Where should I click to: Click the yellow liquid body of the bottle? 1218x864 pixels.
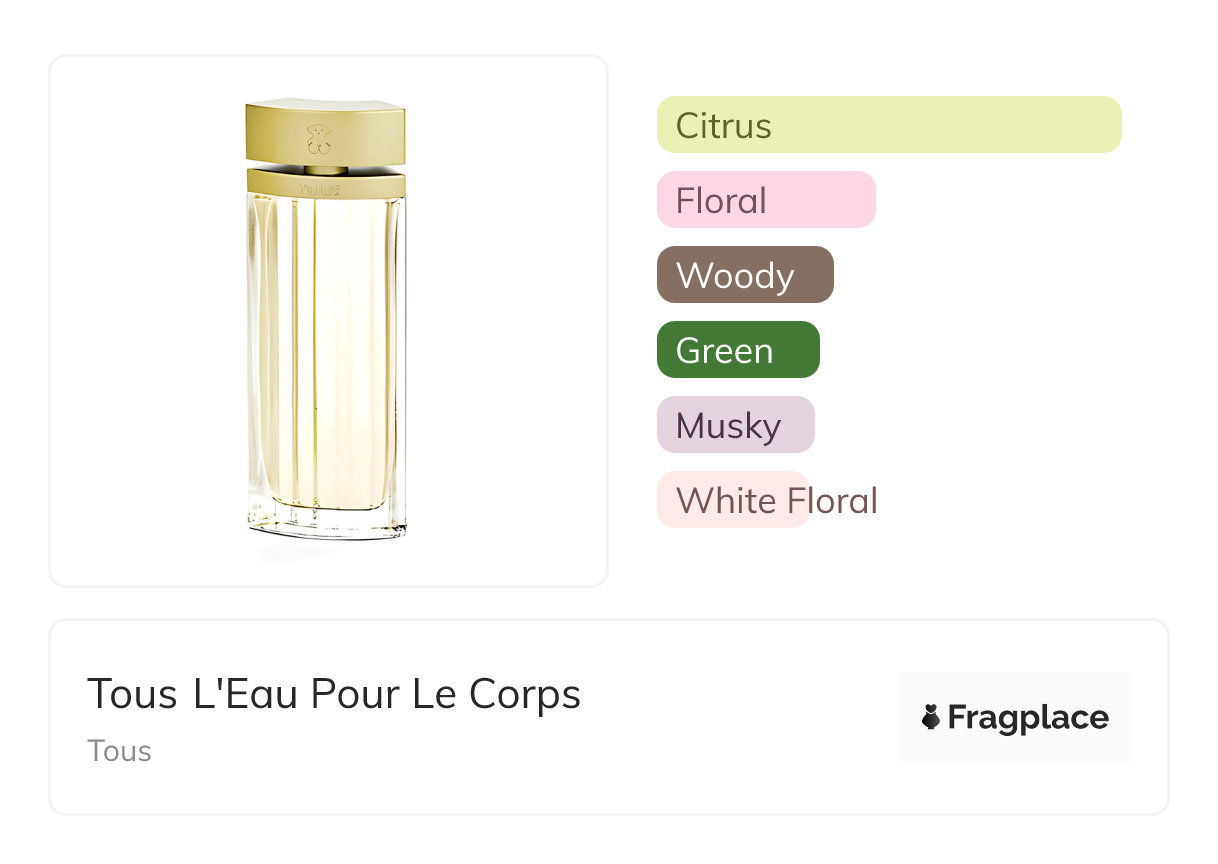click(326, 350)
